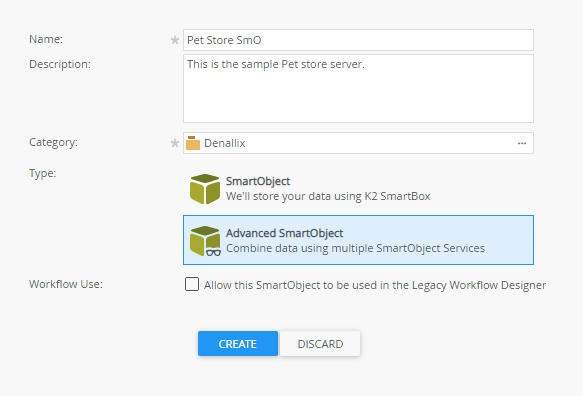
Task: Click the required asterisk beside Category field
Action: coord(175,143)
